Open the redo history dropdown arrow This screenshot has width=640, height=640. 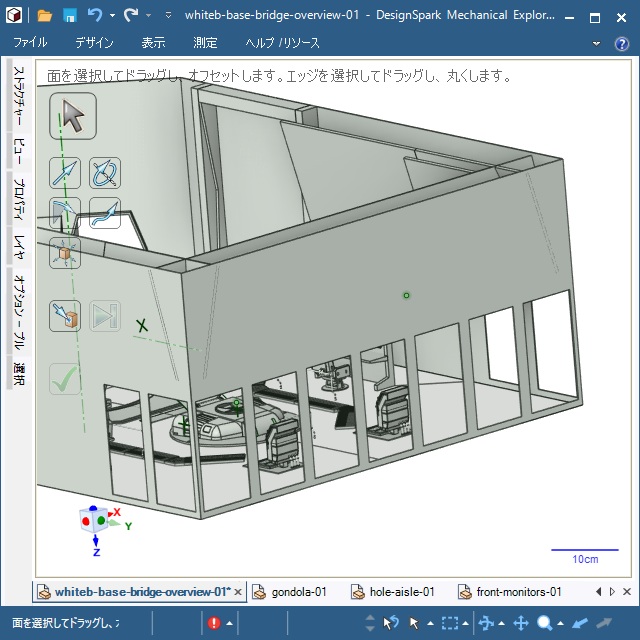click(x=149, y=16)
